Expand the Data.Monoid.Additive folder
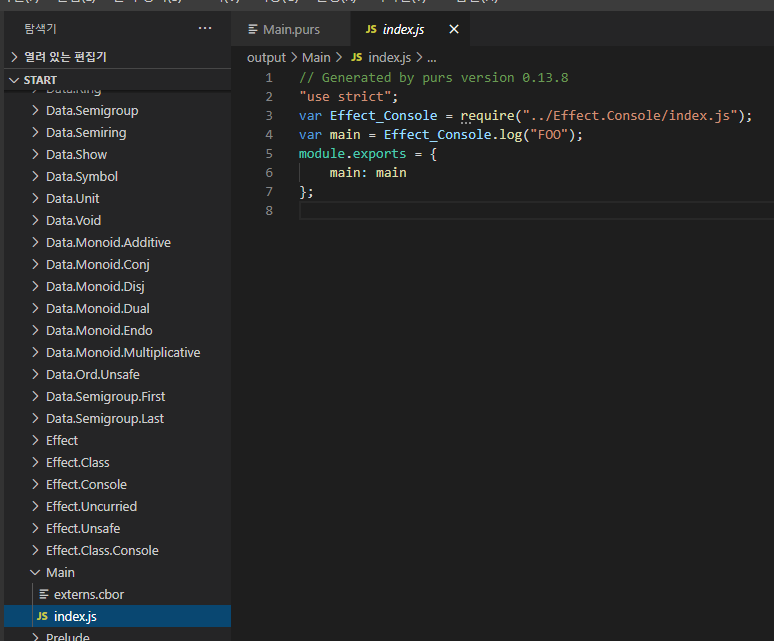 coord(108,242)
